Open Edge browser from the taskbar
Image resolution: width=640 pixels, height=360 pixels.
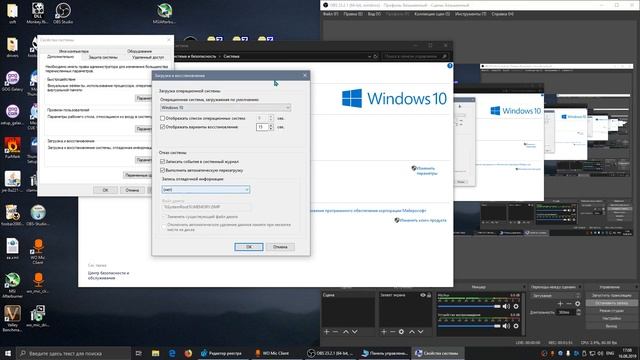(172, 353)
